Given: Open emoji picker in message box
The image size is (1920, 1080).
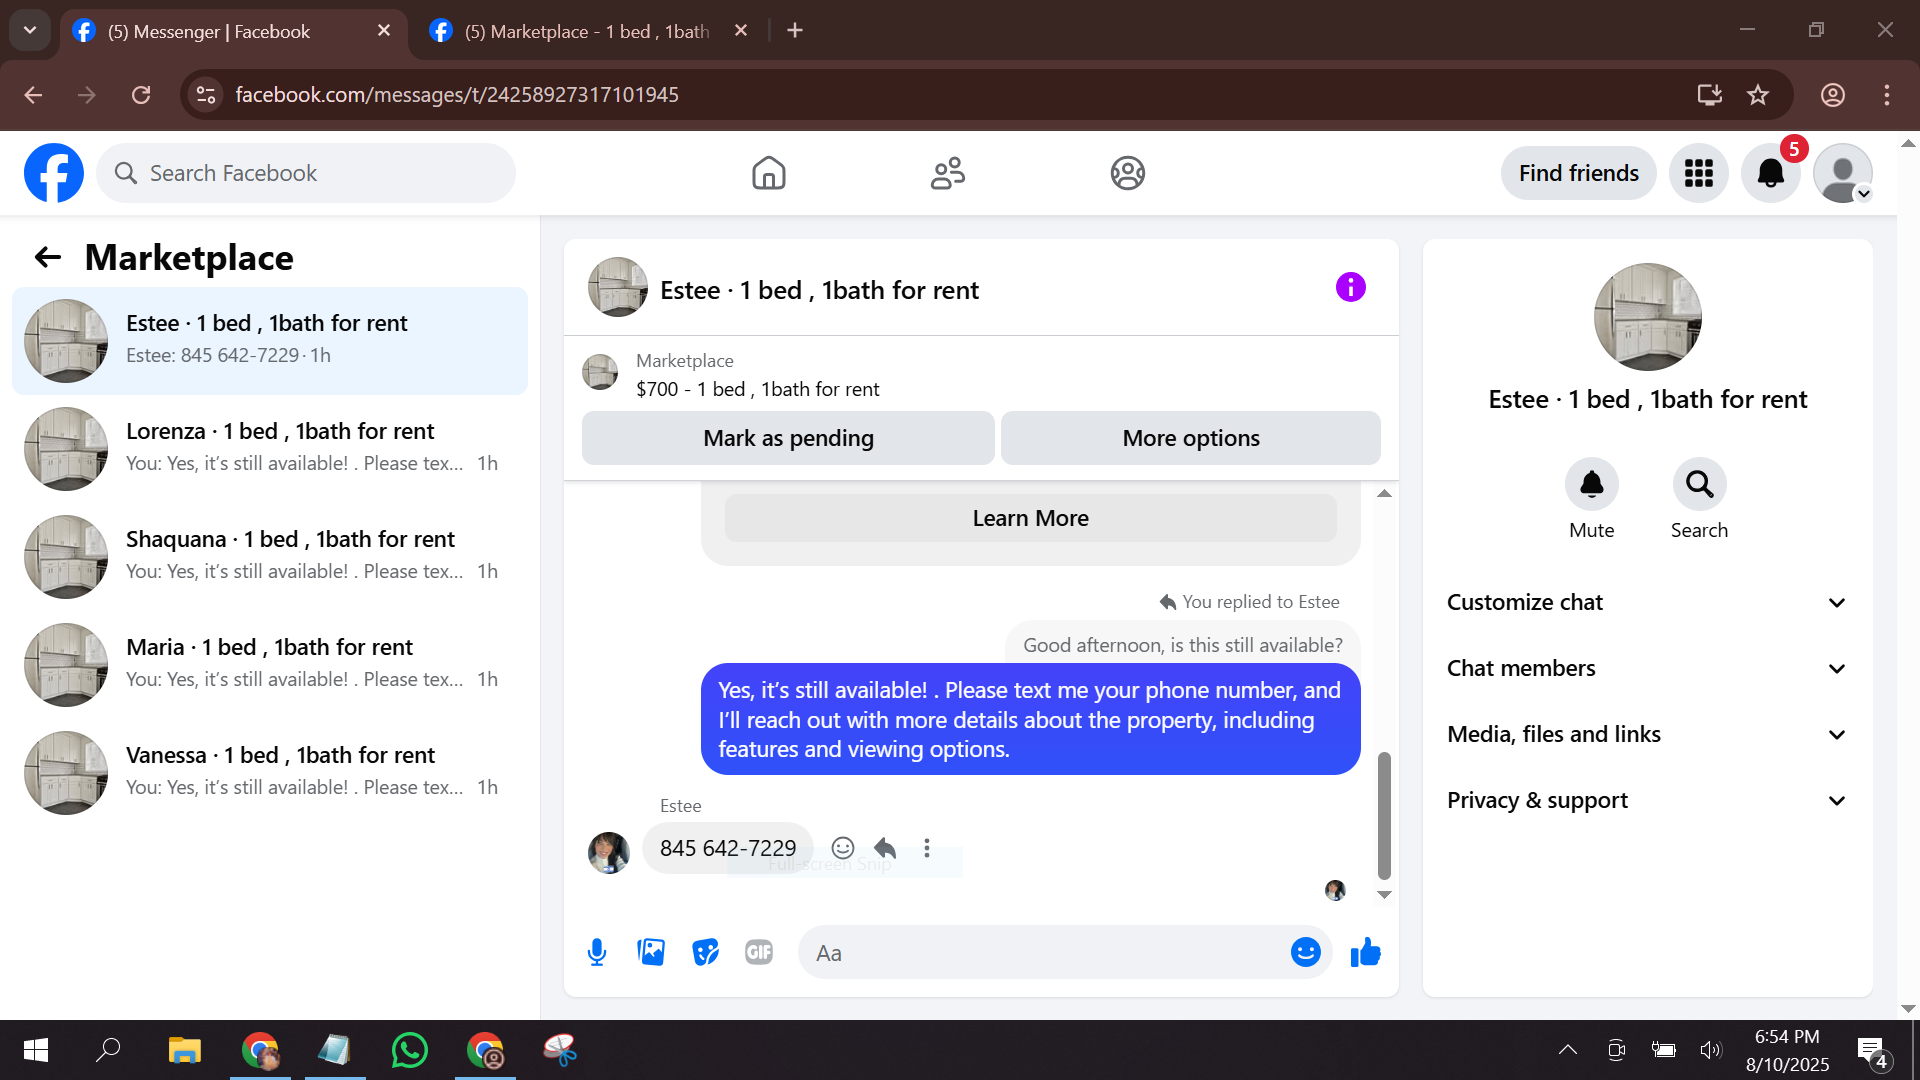Looking at the screenshot, I should coord(1305,952).
